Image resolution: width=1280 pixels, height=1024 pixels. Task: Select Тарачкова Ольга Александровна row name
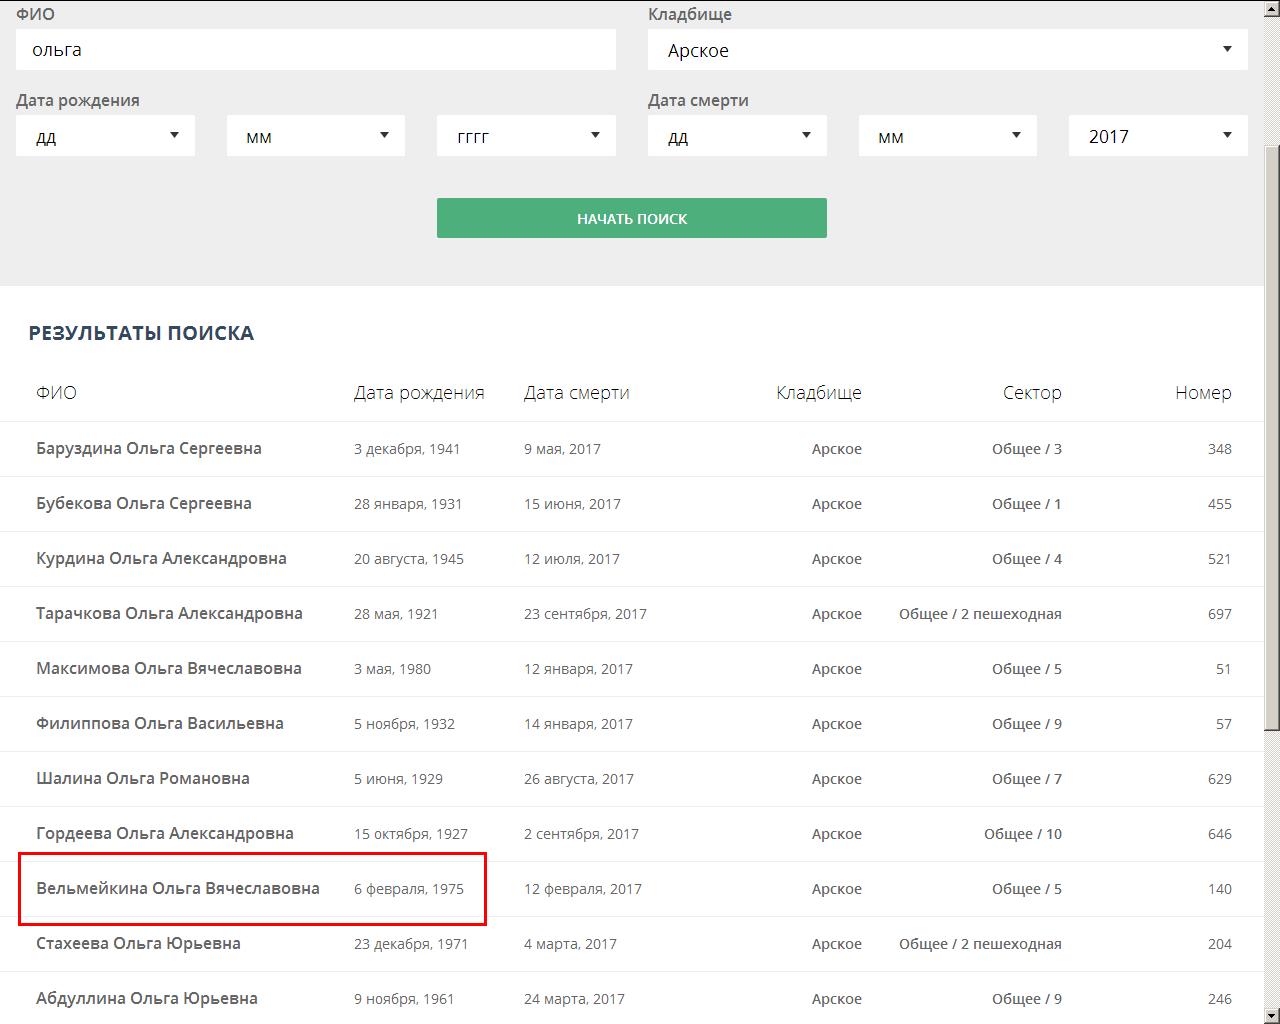point(169,614)
